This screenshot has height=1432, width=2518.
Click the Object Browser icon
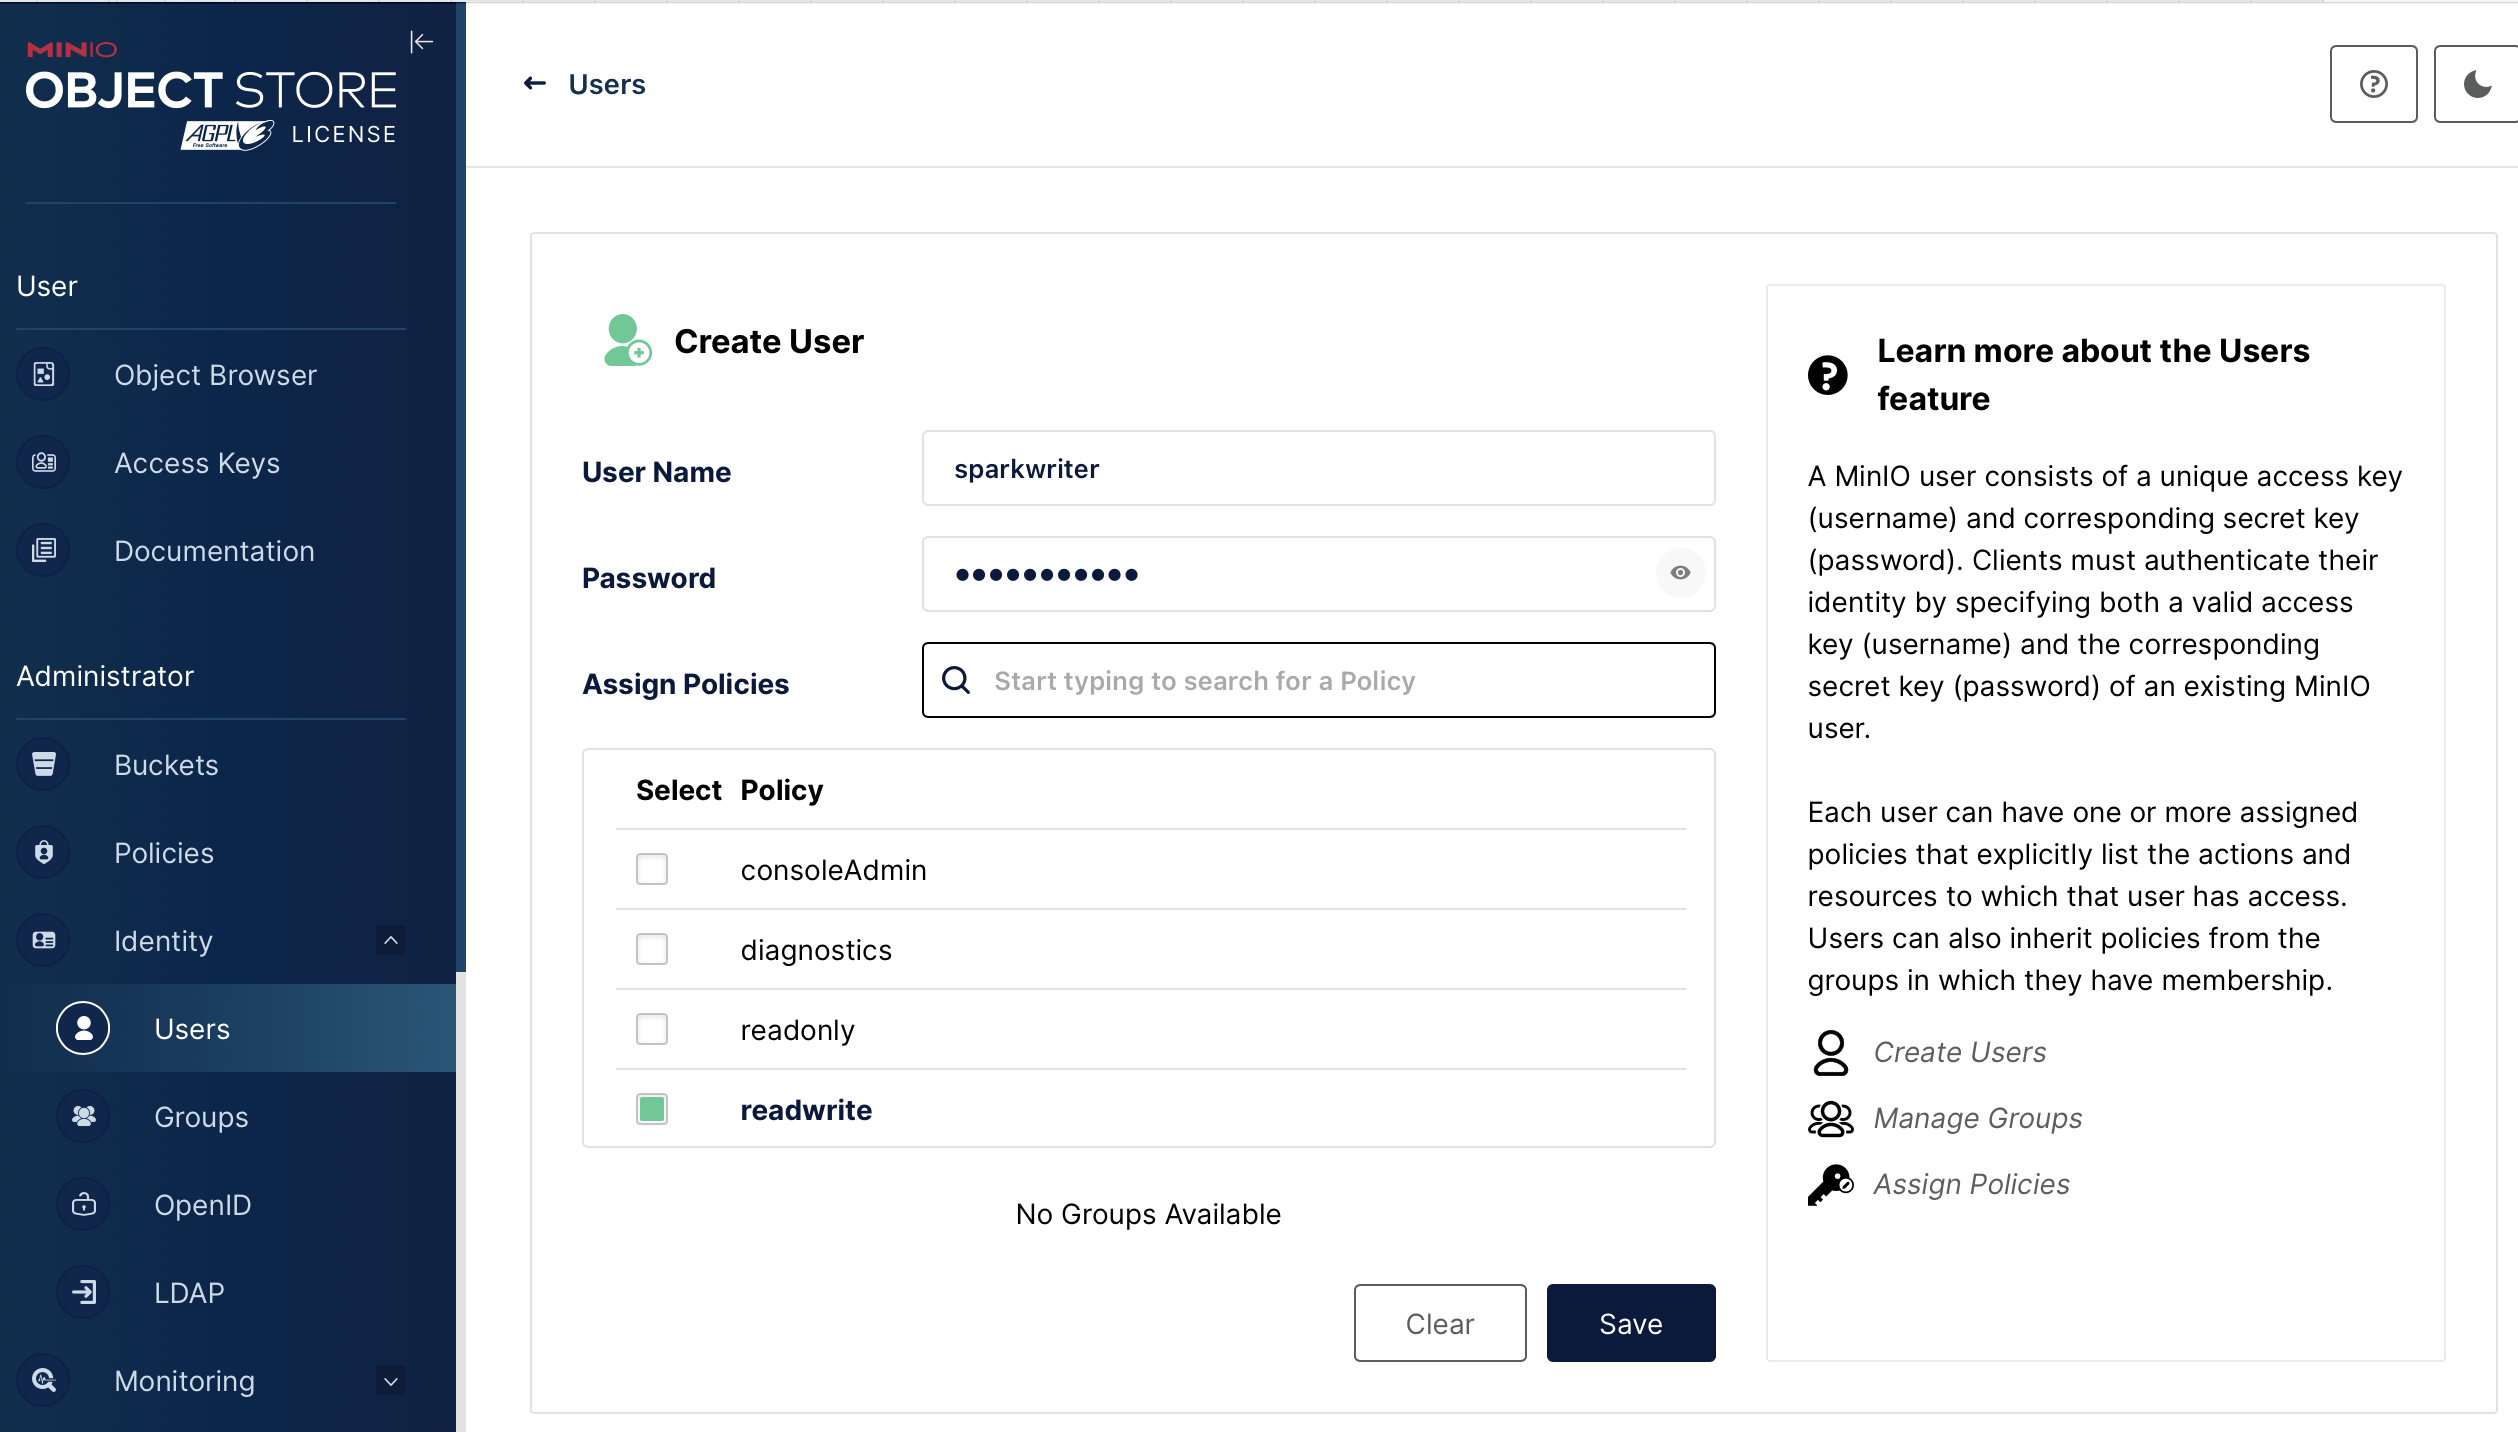point(44,375)
